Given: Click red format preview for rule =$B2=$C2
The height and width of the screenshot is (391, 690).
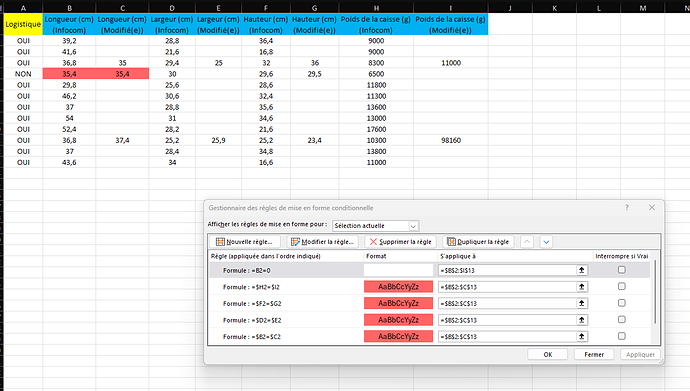Looking at the screenshot, I should (398, 336).
